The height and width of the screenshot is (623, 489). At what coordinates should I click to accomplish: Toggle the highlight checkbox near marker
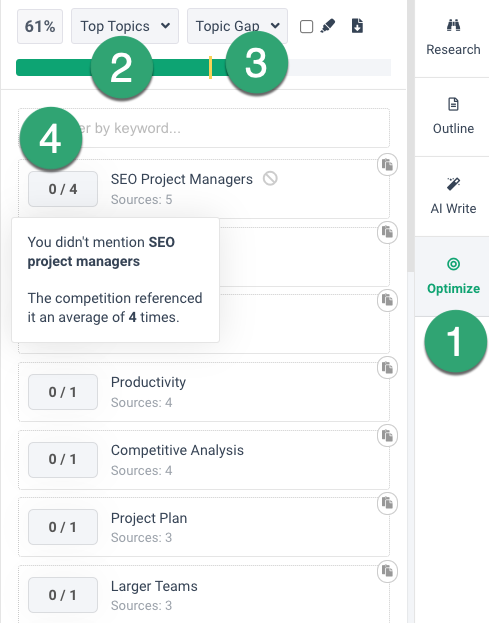pos(306,27)
